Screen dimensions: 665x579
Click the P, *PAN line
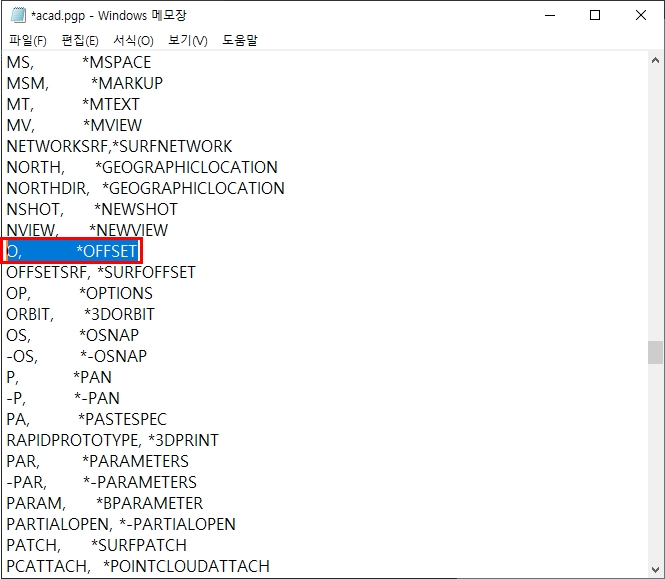[59, 377]
